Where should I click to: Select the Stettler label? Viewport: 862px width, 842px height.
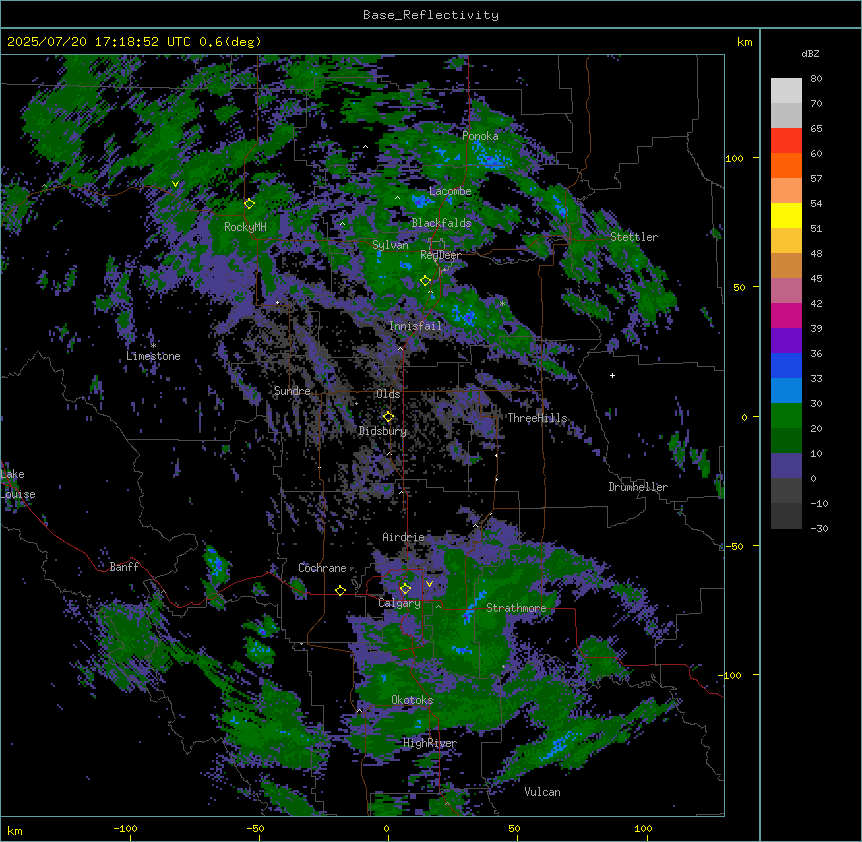pos(634,237)
